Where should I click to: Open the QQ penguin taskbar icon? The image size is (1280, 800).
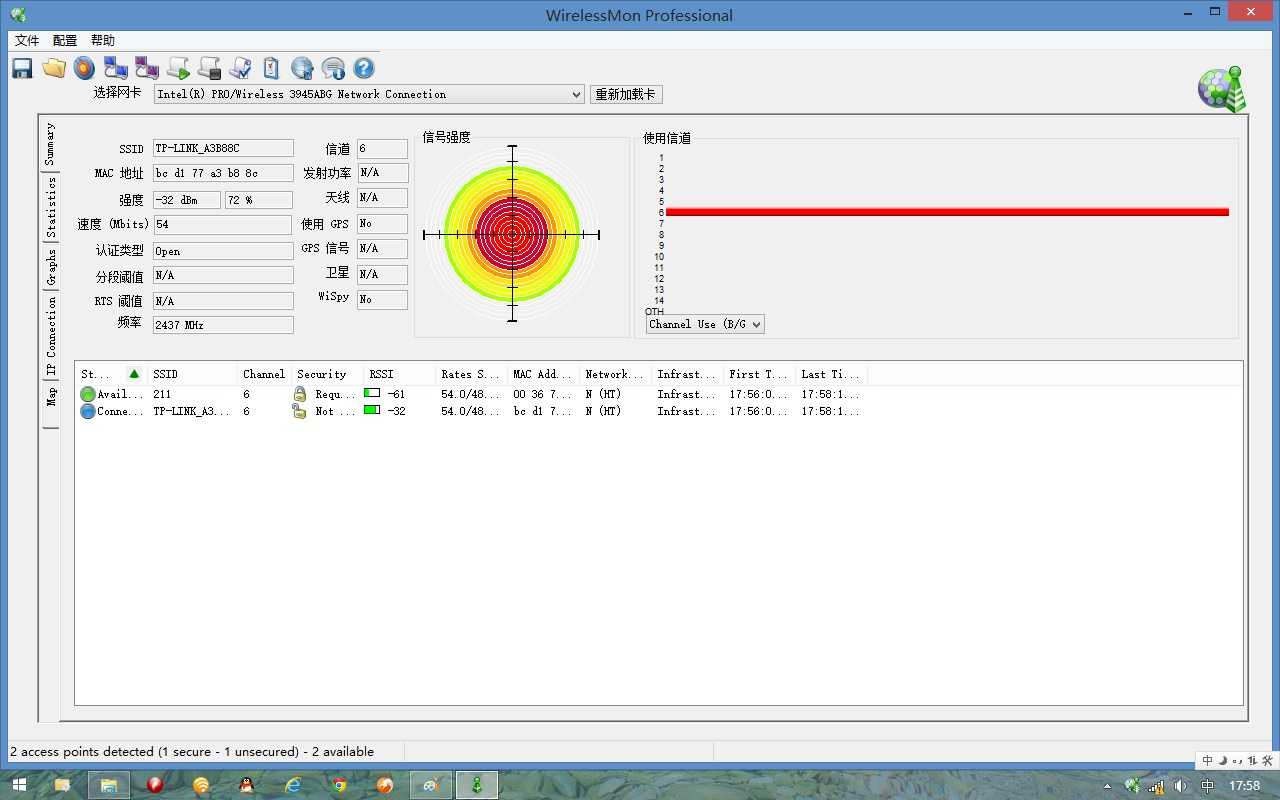247,785
